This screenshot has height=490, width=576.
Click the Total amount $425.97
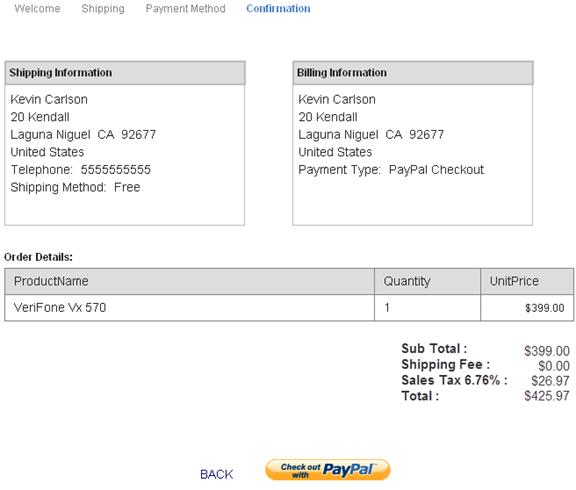tap(547, 396)
